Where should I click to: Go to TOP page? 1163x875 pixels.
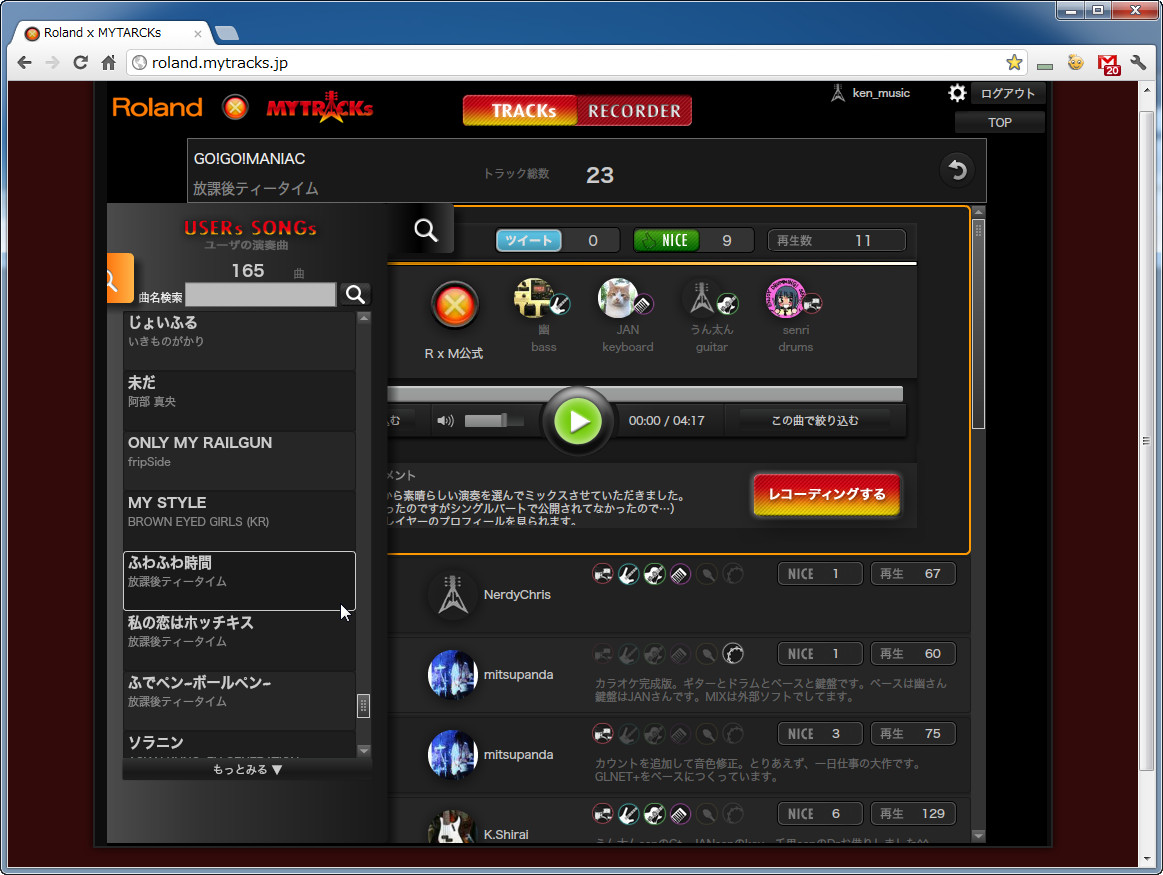(1000, 122)
